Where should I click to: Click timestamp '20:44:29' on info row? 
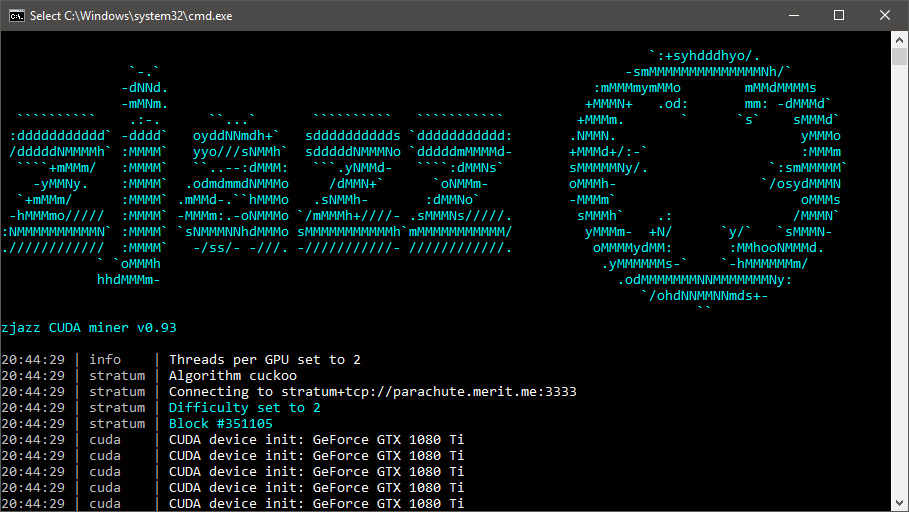[33, 360]
